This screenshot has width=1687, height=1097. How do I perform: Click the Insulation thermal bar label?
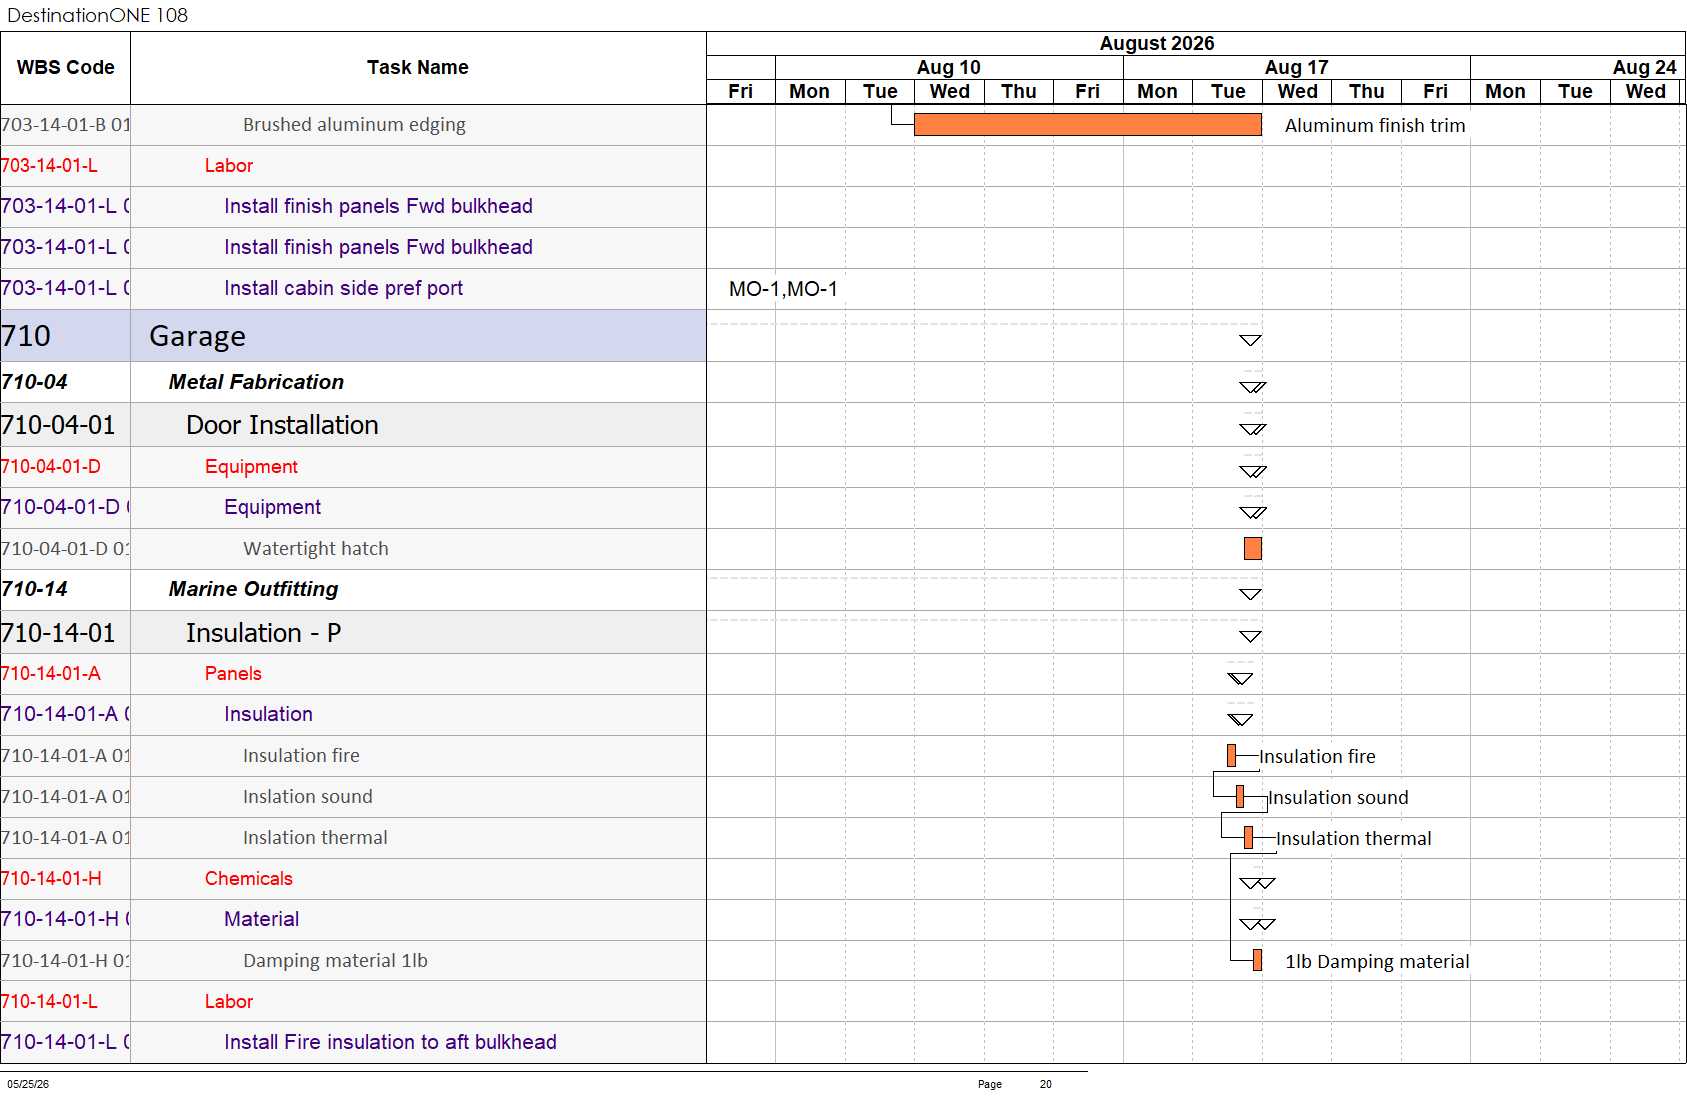pyautogui.click(x=1354, y=839)
